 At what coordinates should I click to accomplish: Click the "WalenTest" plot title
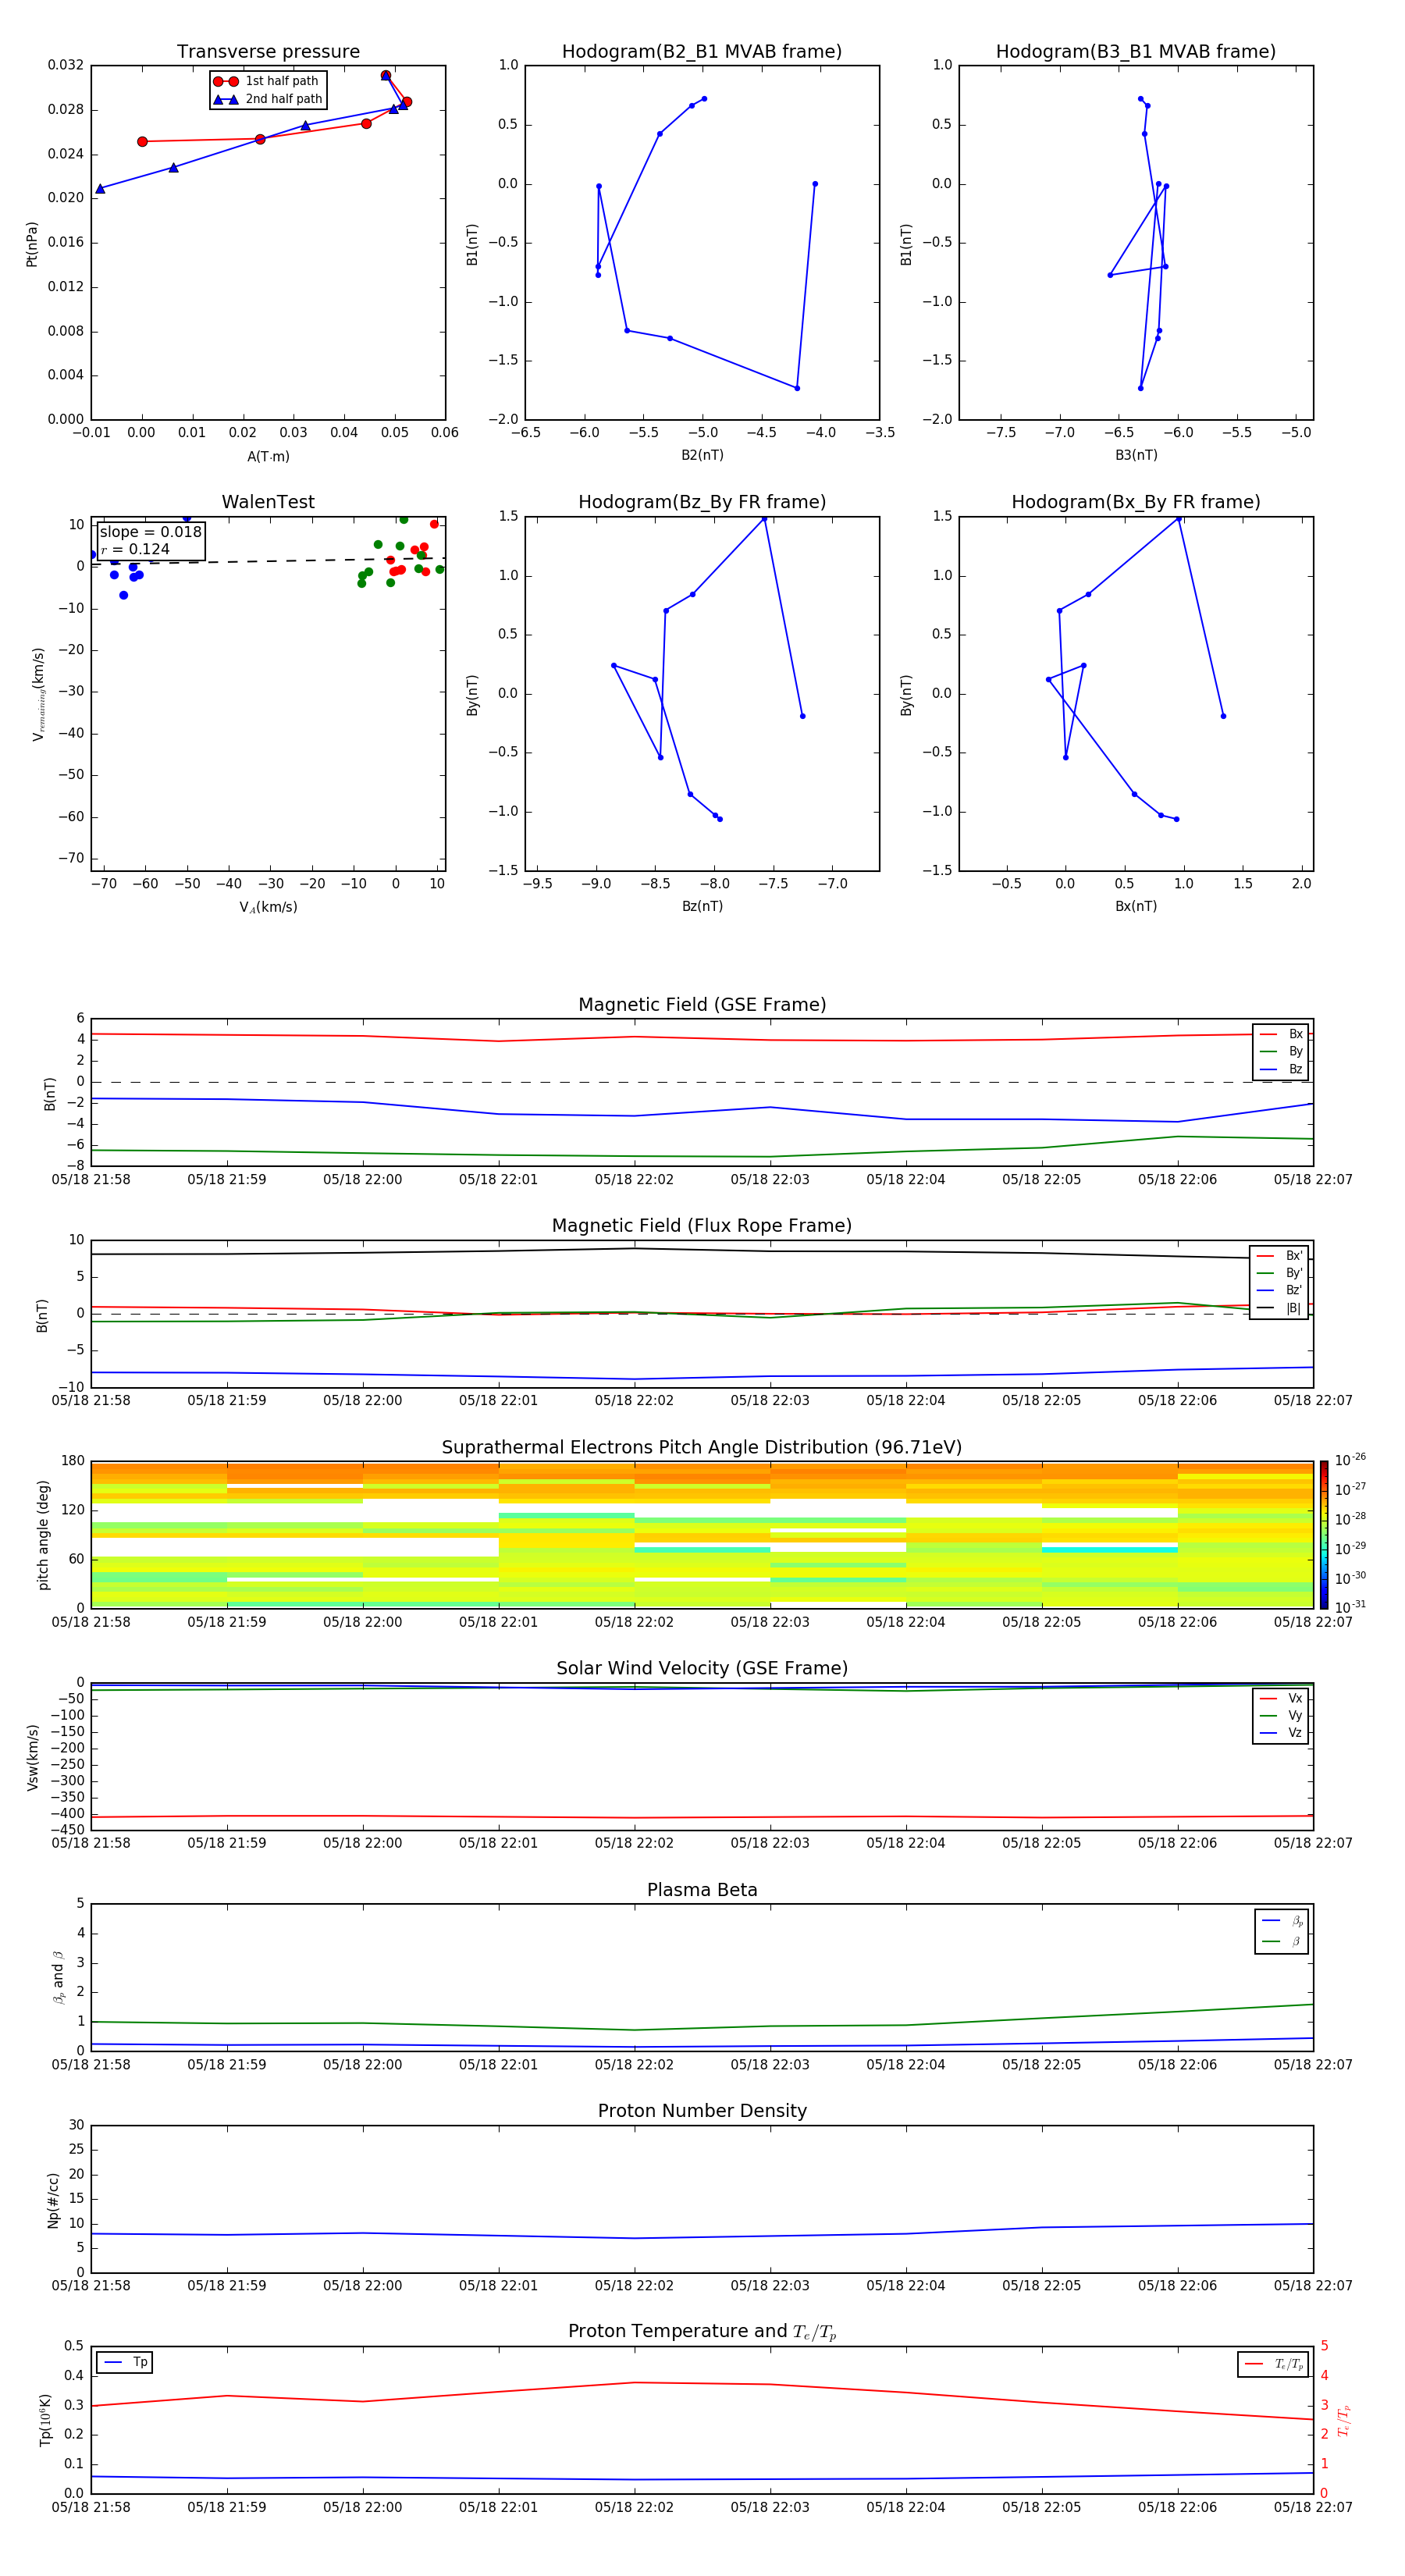pyautogui.click(x=268, y=502)
